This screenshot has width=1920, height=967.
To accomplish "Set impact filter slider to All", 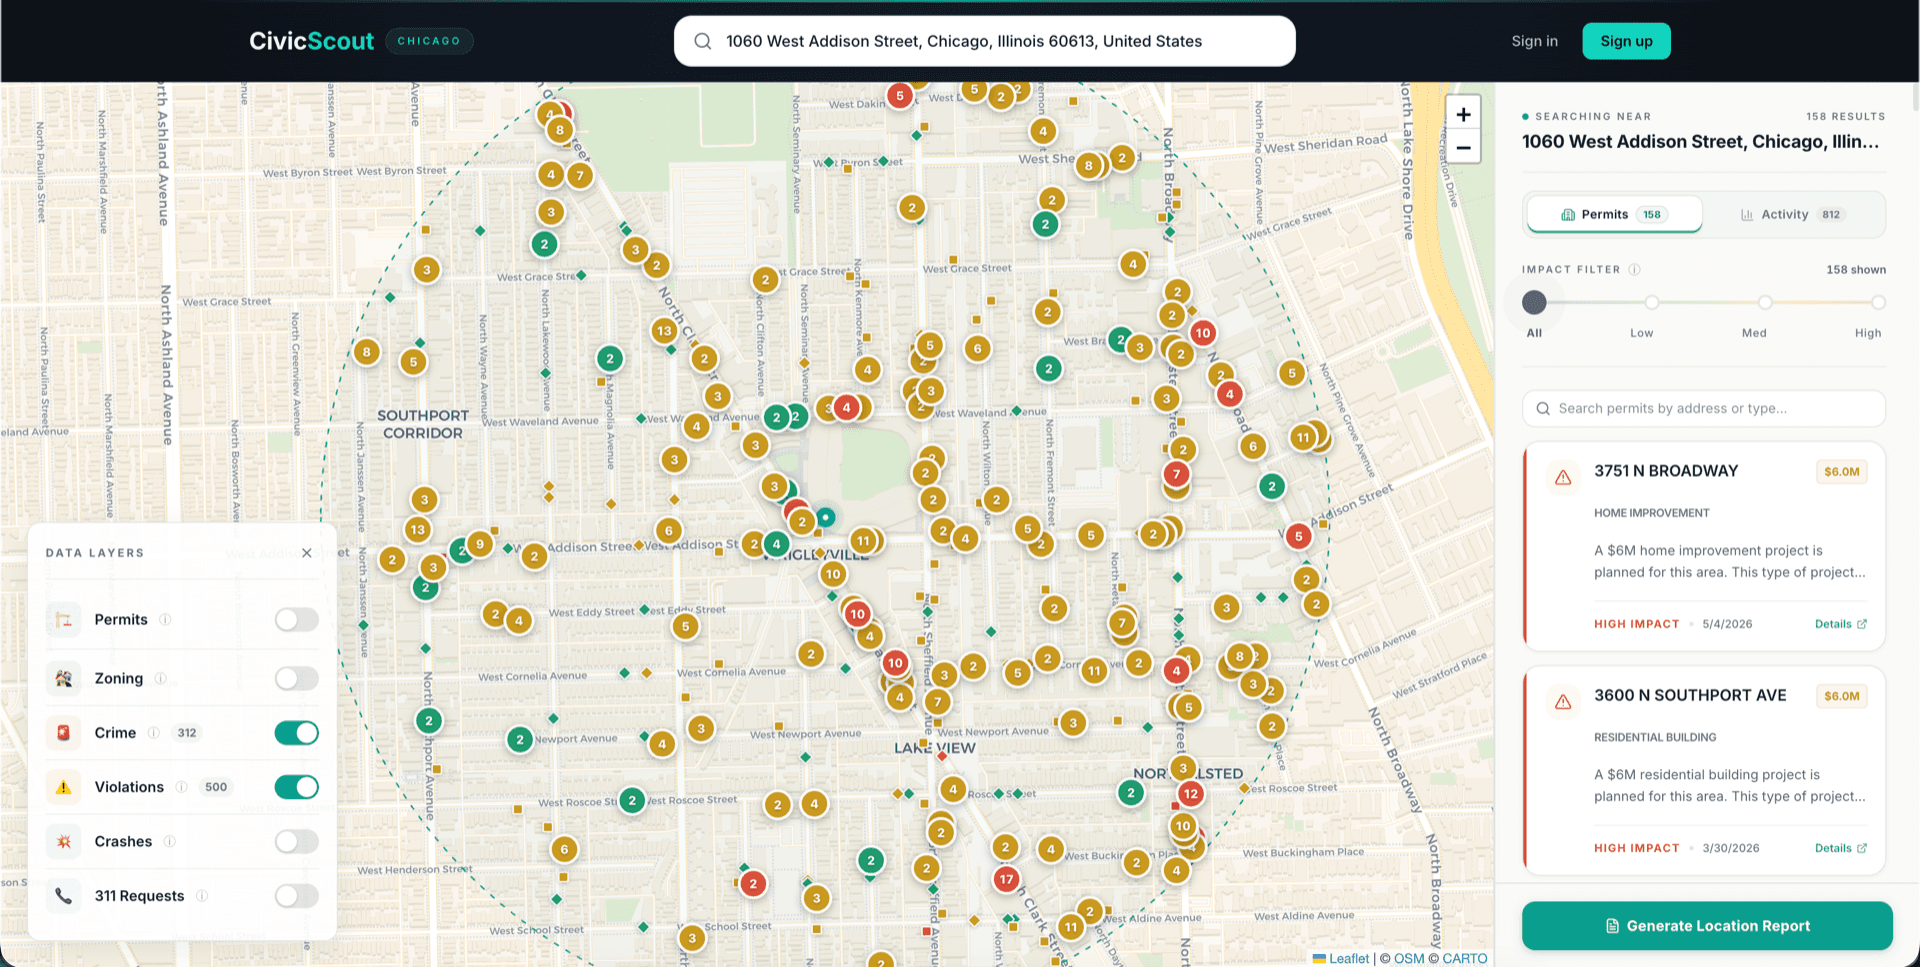I will coord(1534,302).
